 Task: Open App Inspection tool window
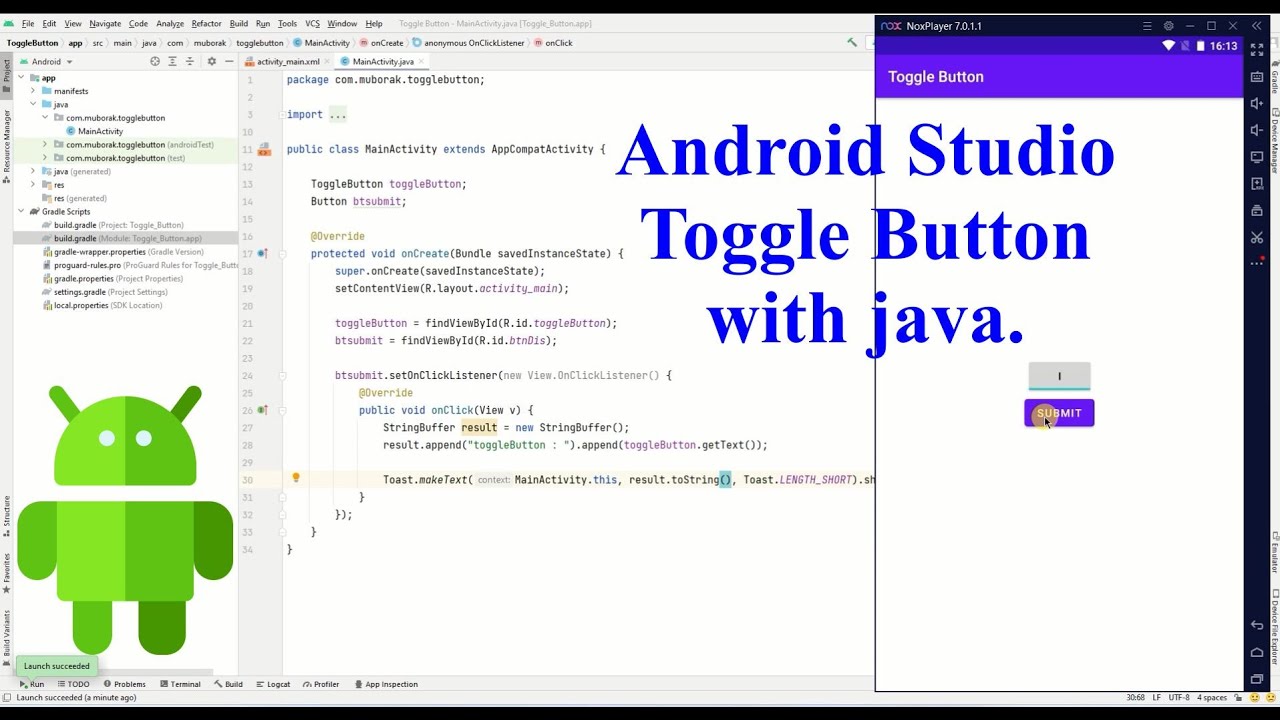click(x=385, y=684)
